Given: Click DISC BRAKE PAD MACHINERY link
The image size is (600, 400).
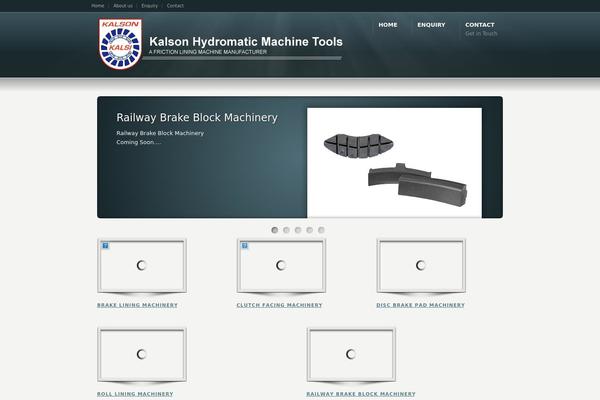Looking at the screenshot, I should click(421, 305).
